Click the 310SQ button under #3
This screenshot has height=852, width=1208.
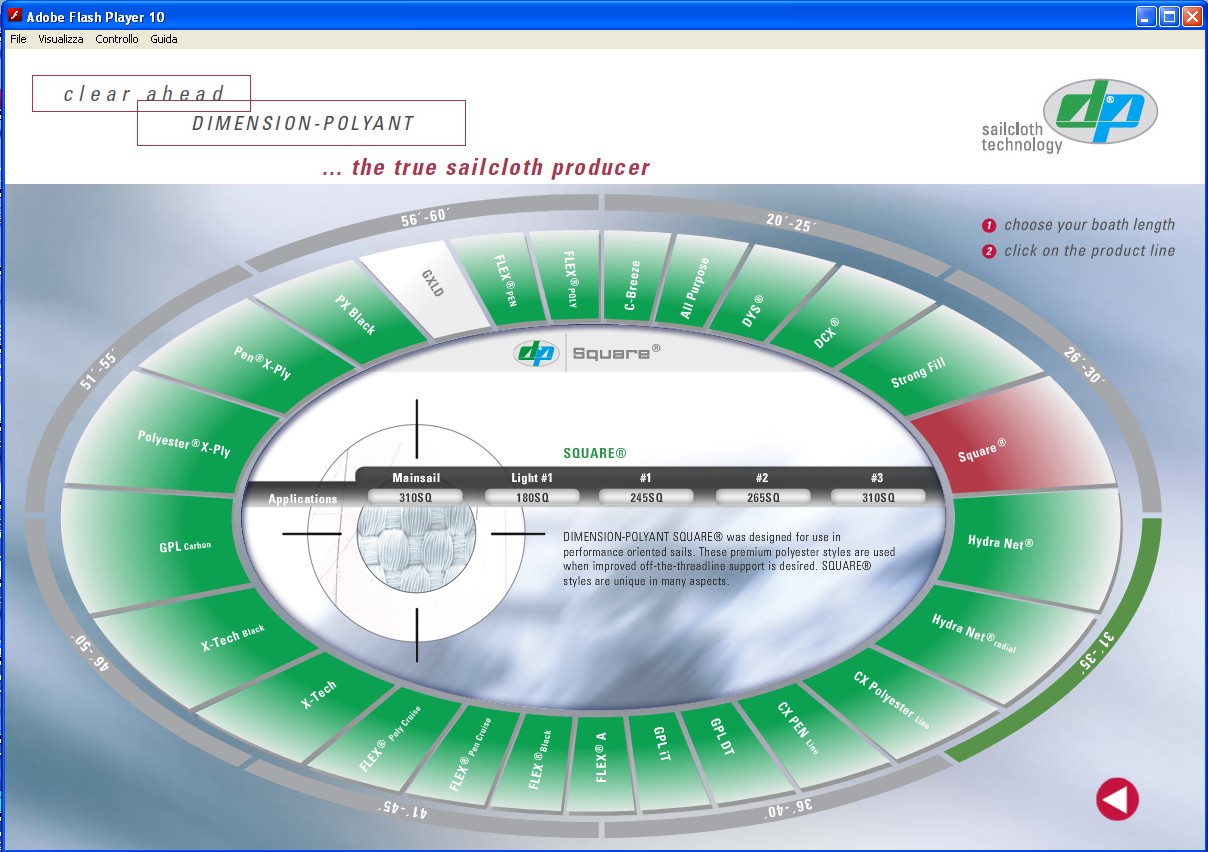point(878,497)
